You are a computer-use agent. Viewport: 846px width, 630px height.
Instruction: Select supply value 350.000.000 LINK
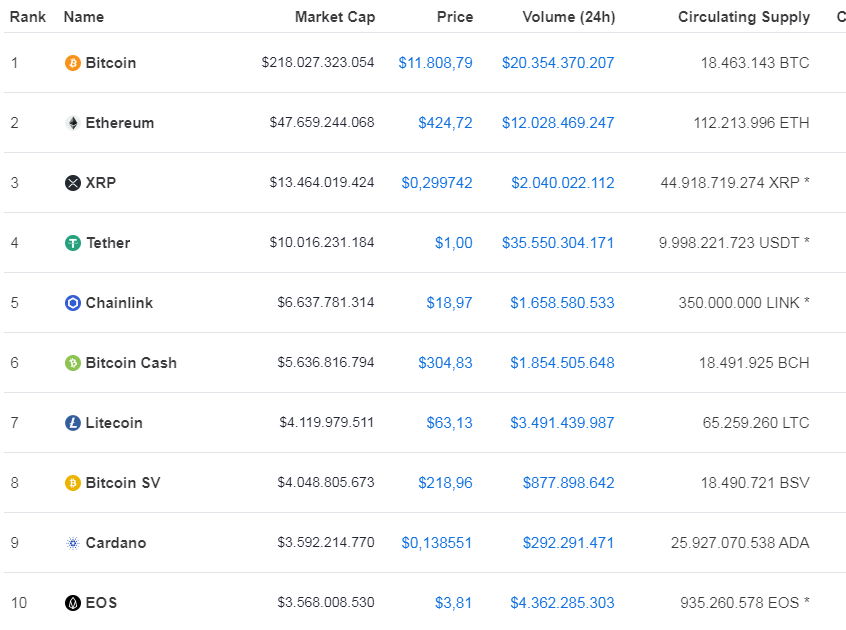(739, 303)
